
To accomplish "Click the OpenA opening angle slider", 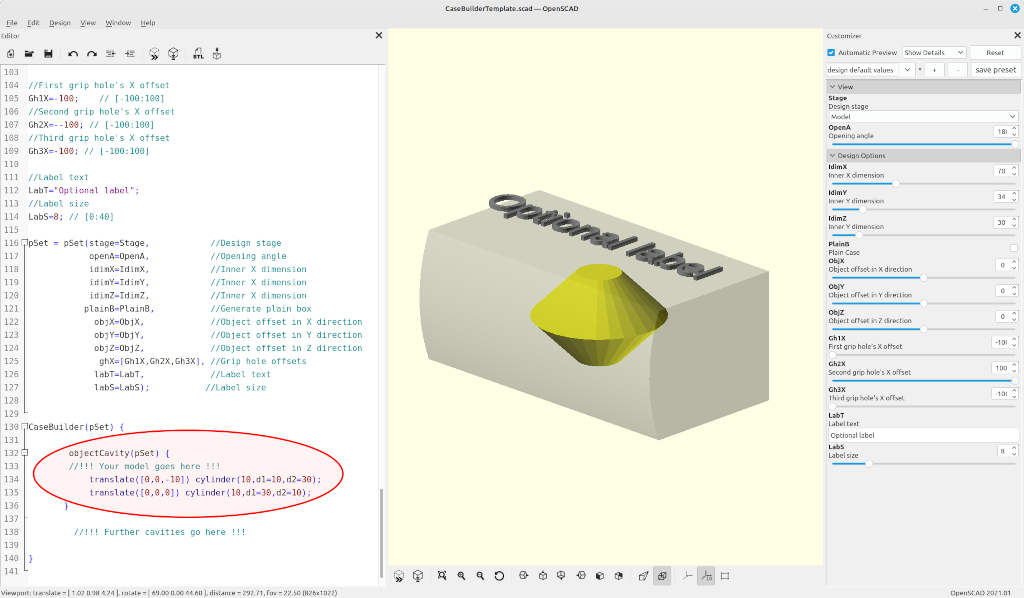I will click(923, 144).
